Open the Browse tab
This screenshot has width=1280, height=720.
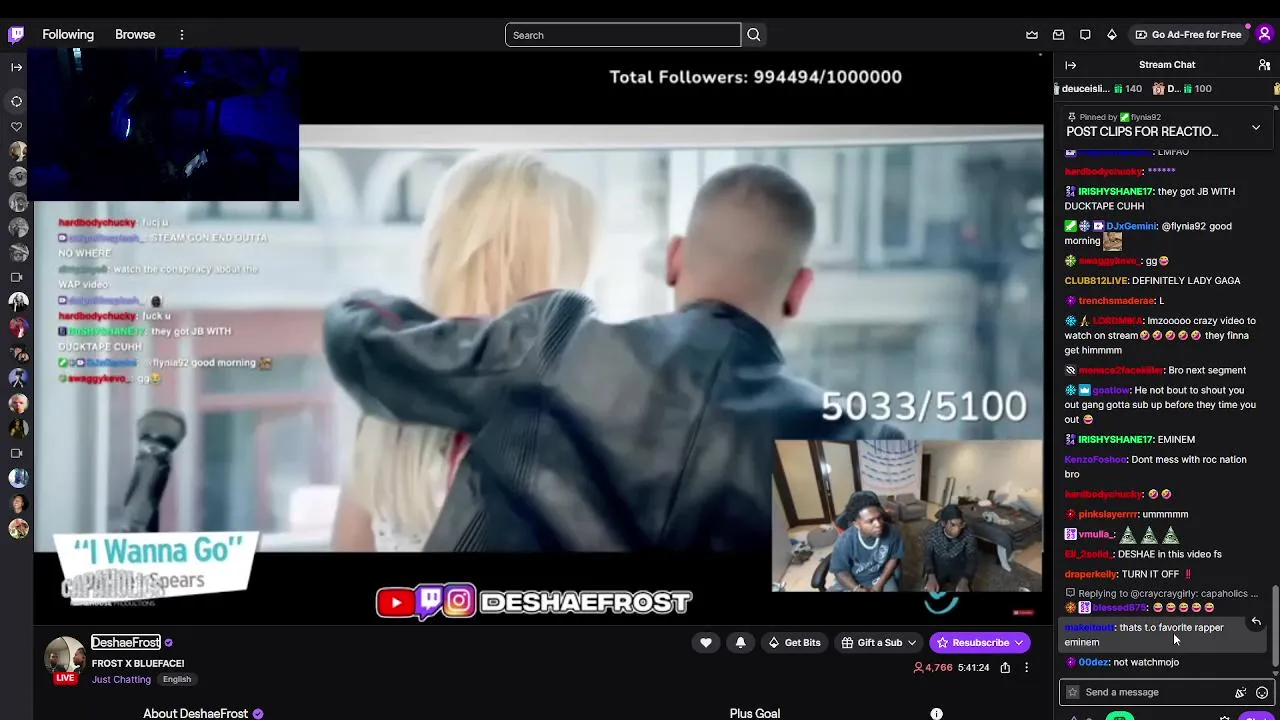point(135,35)
